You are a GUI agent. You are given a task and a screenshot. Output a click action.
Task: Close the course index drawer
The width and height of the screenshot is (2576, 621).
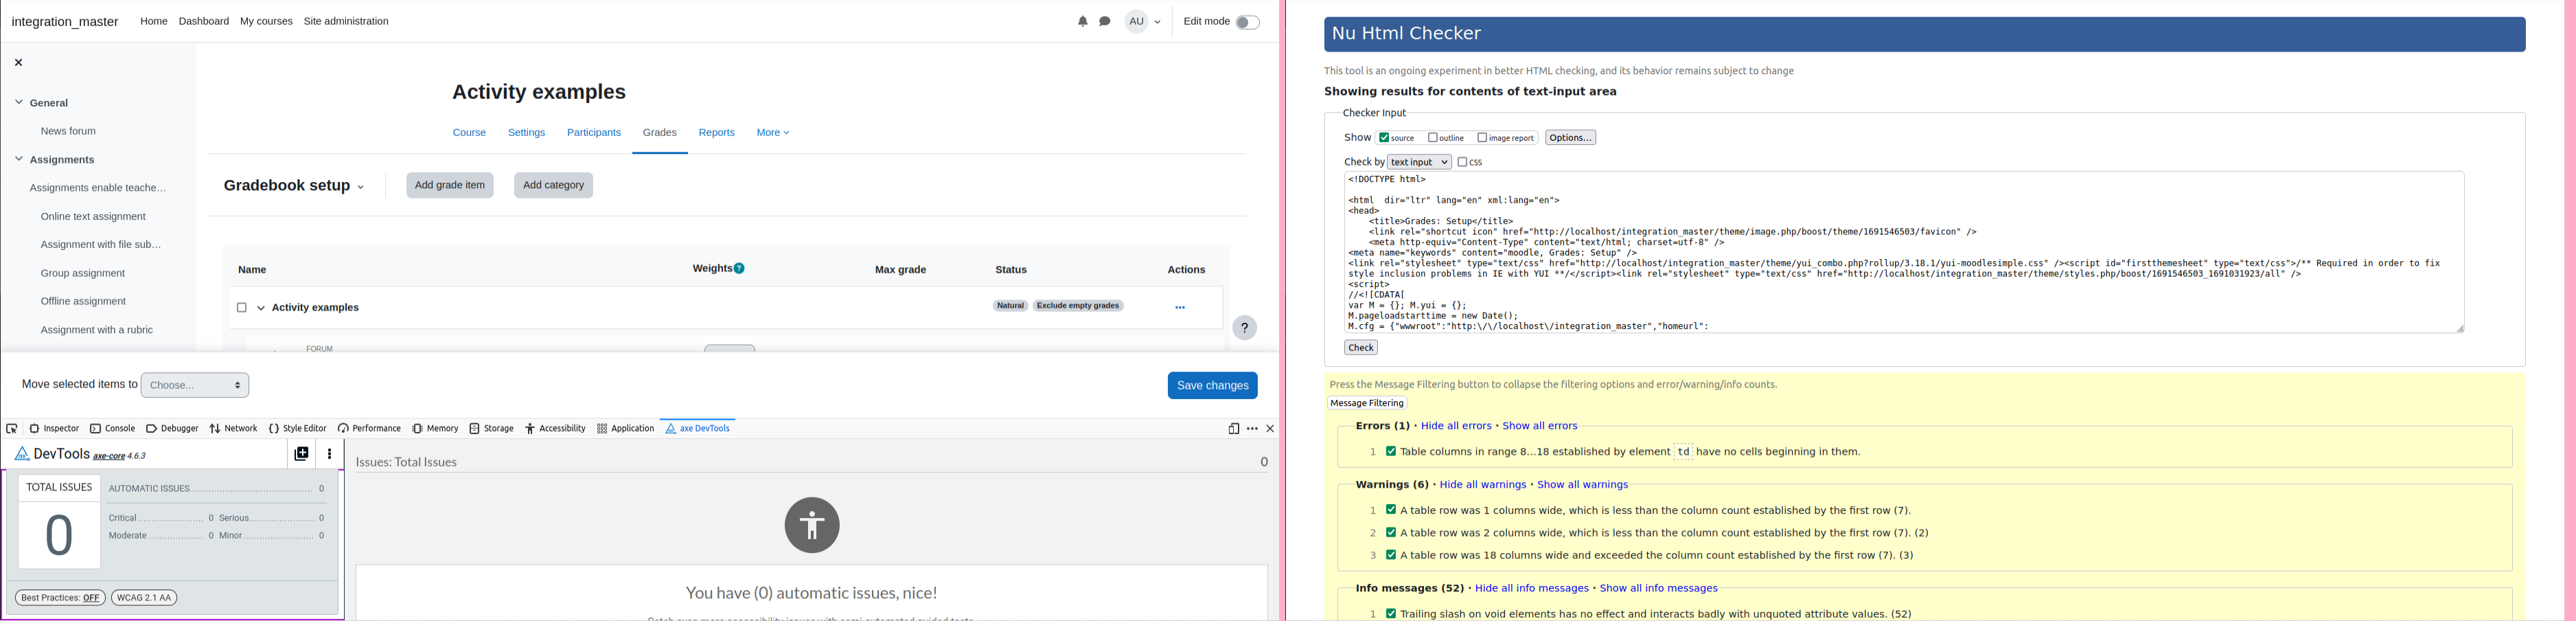[x=18, y=62]
